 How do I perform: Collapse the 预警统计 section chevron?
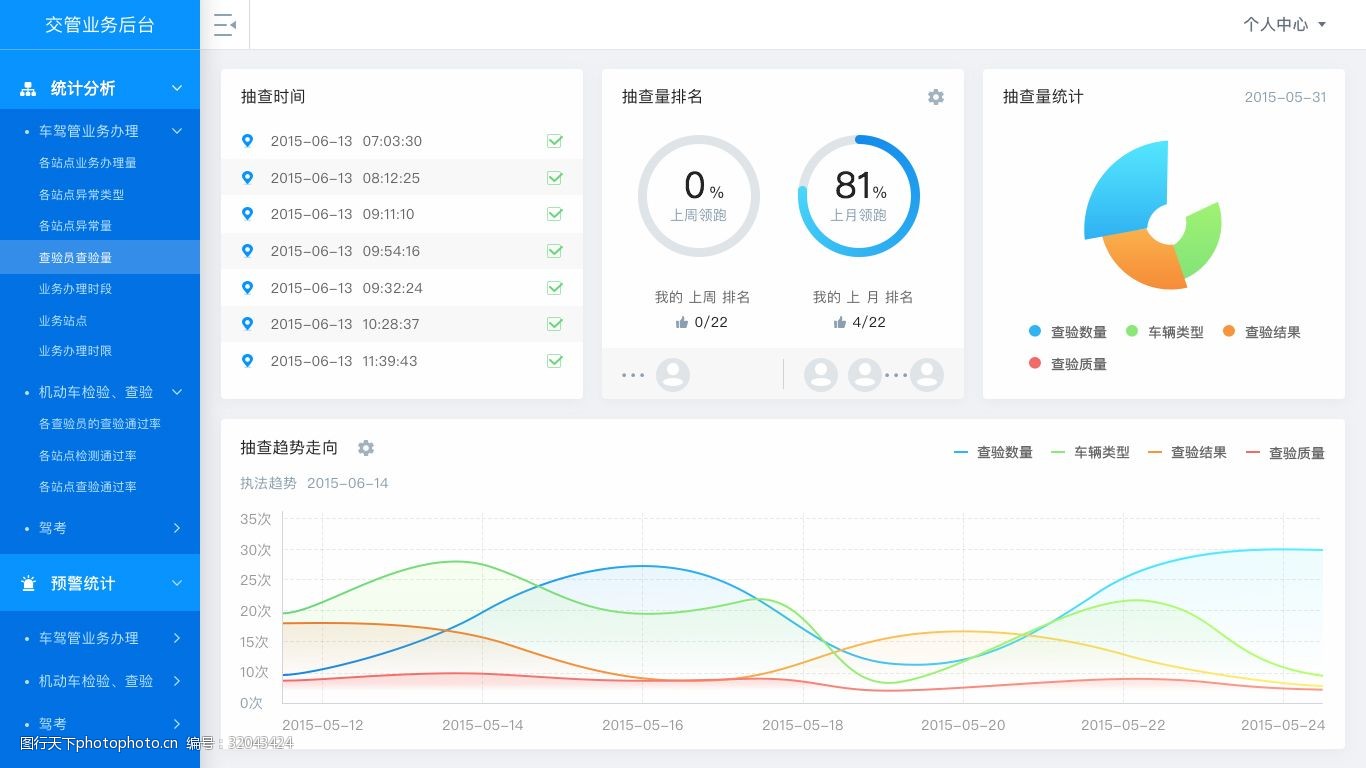(x=177, y=583)
